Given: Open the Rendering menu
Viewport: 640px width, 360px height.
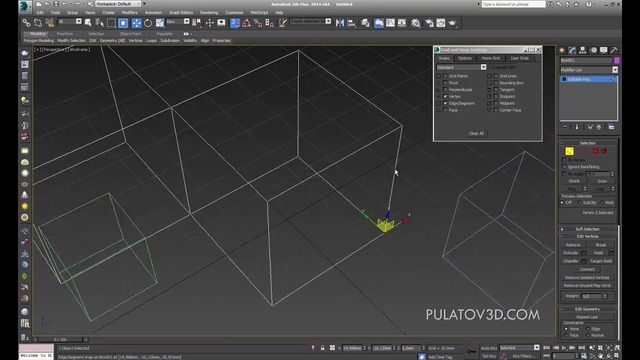Looking at the screenshot, I should [209, 13].
